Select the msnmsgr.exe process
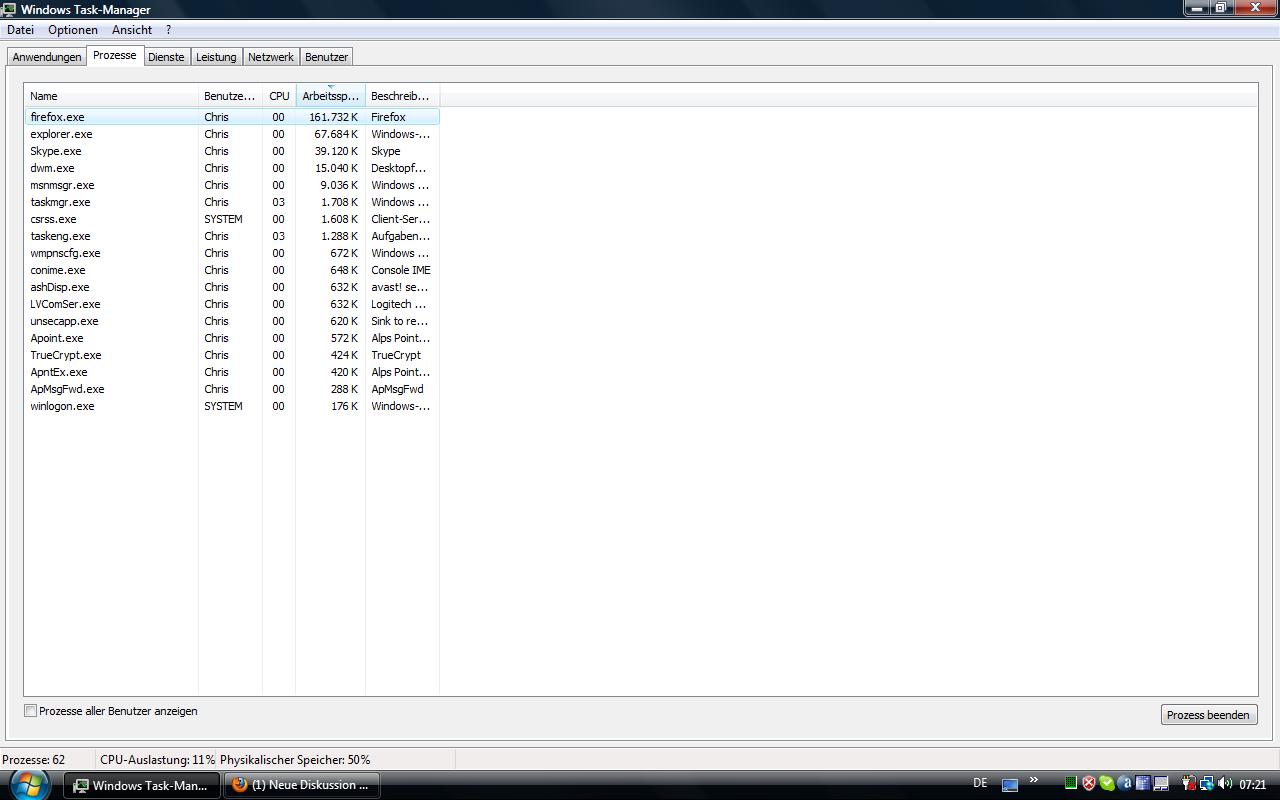Screen dimensions: 1280x800 [x=232, y=185]
